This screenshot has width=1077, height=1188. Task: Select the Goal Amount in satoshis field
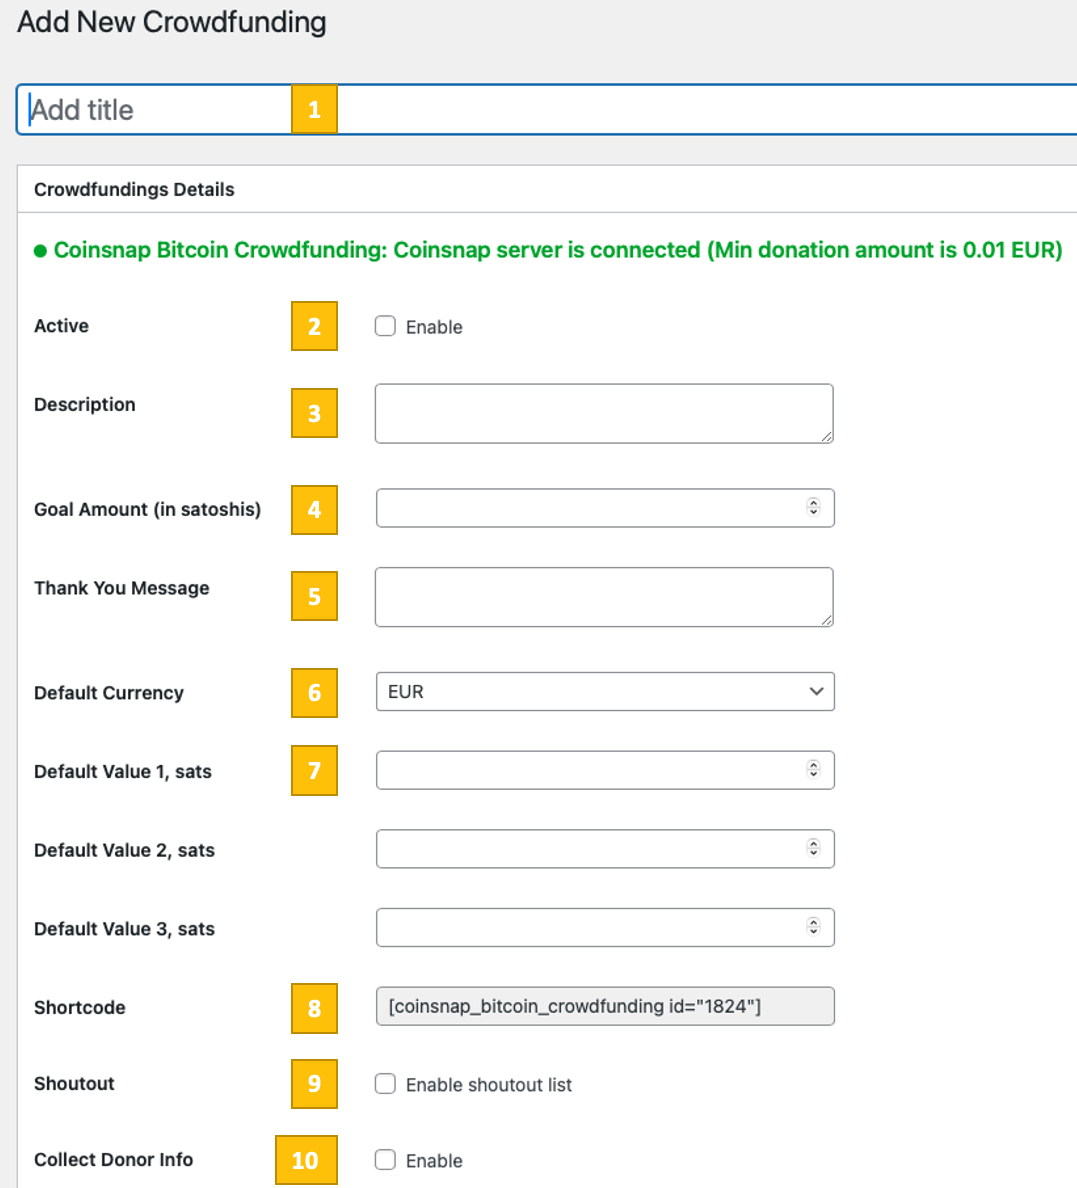click(x=580, y=507)
